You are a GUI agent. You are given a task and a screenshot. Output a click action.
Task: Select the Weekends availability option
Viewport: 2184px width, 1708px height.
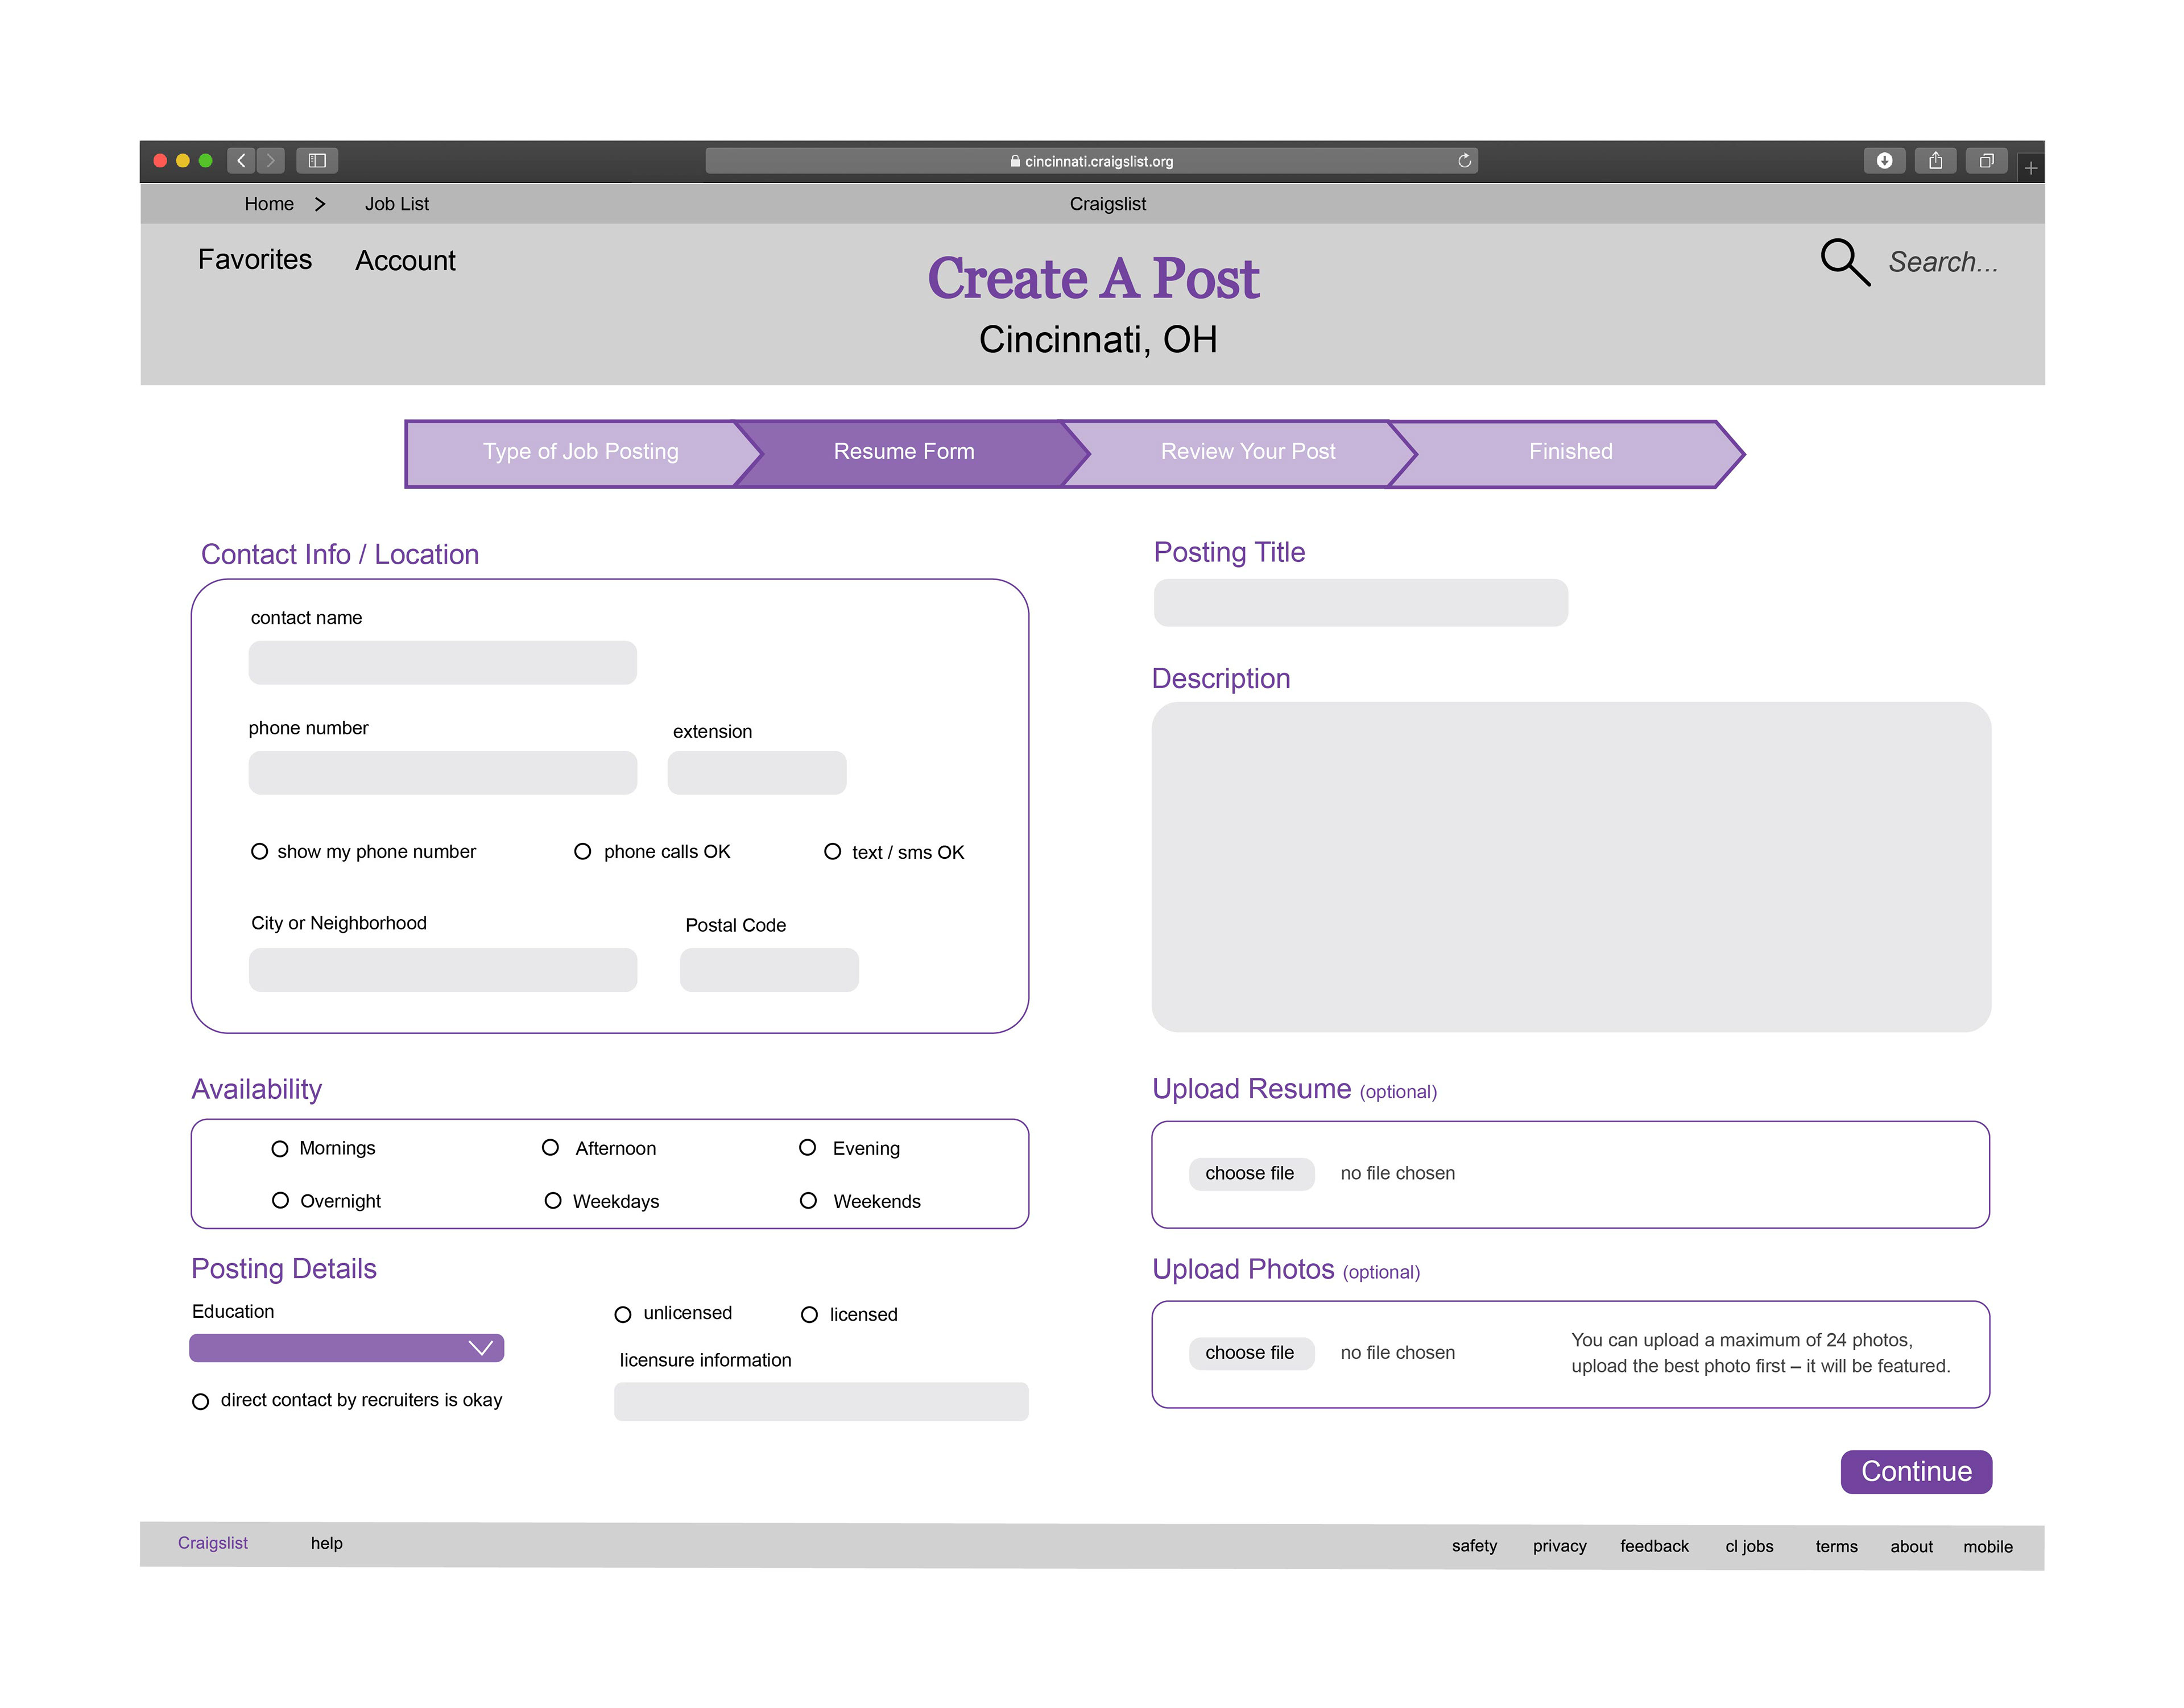(x=809, y=1200)
